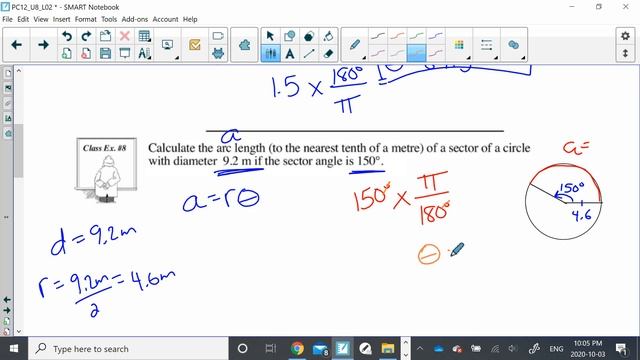This screenshot has width=640, height=360.
Task: Open File Explorer from the taskbar
Action: (387, 349)
